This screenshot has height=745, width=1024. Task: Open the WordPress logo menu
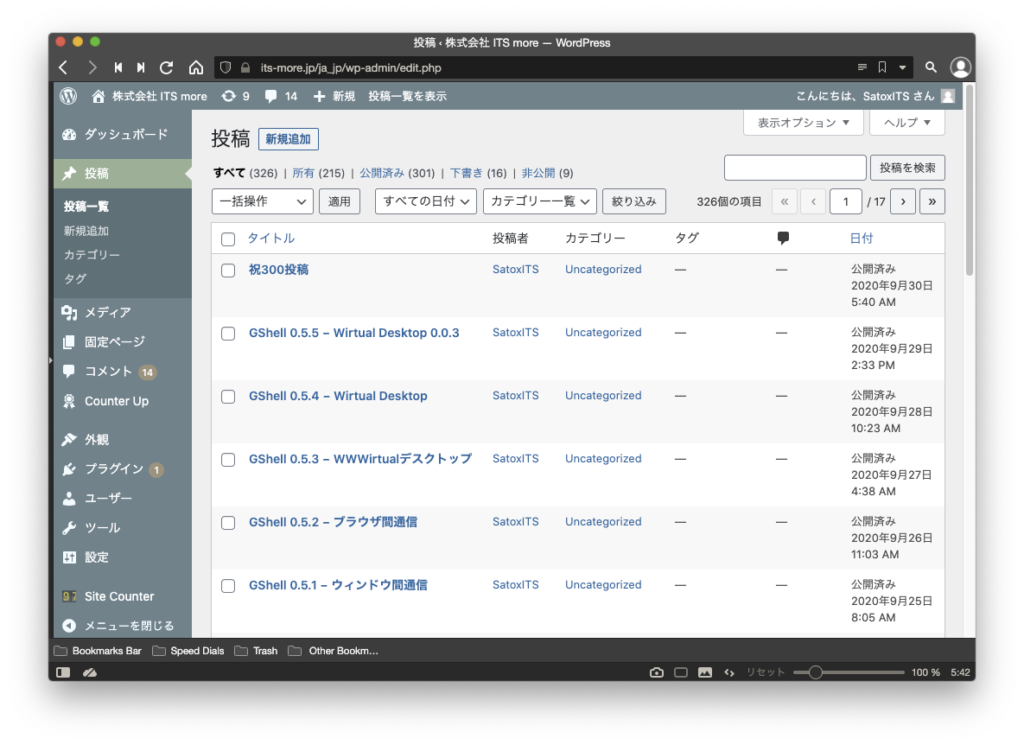click(x=69, y=96)
